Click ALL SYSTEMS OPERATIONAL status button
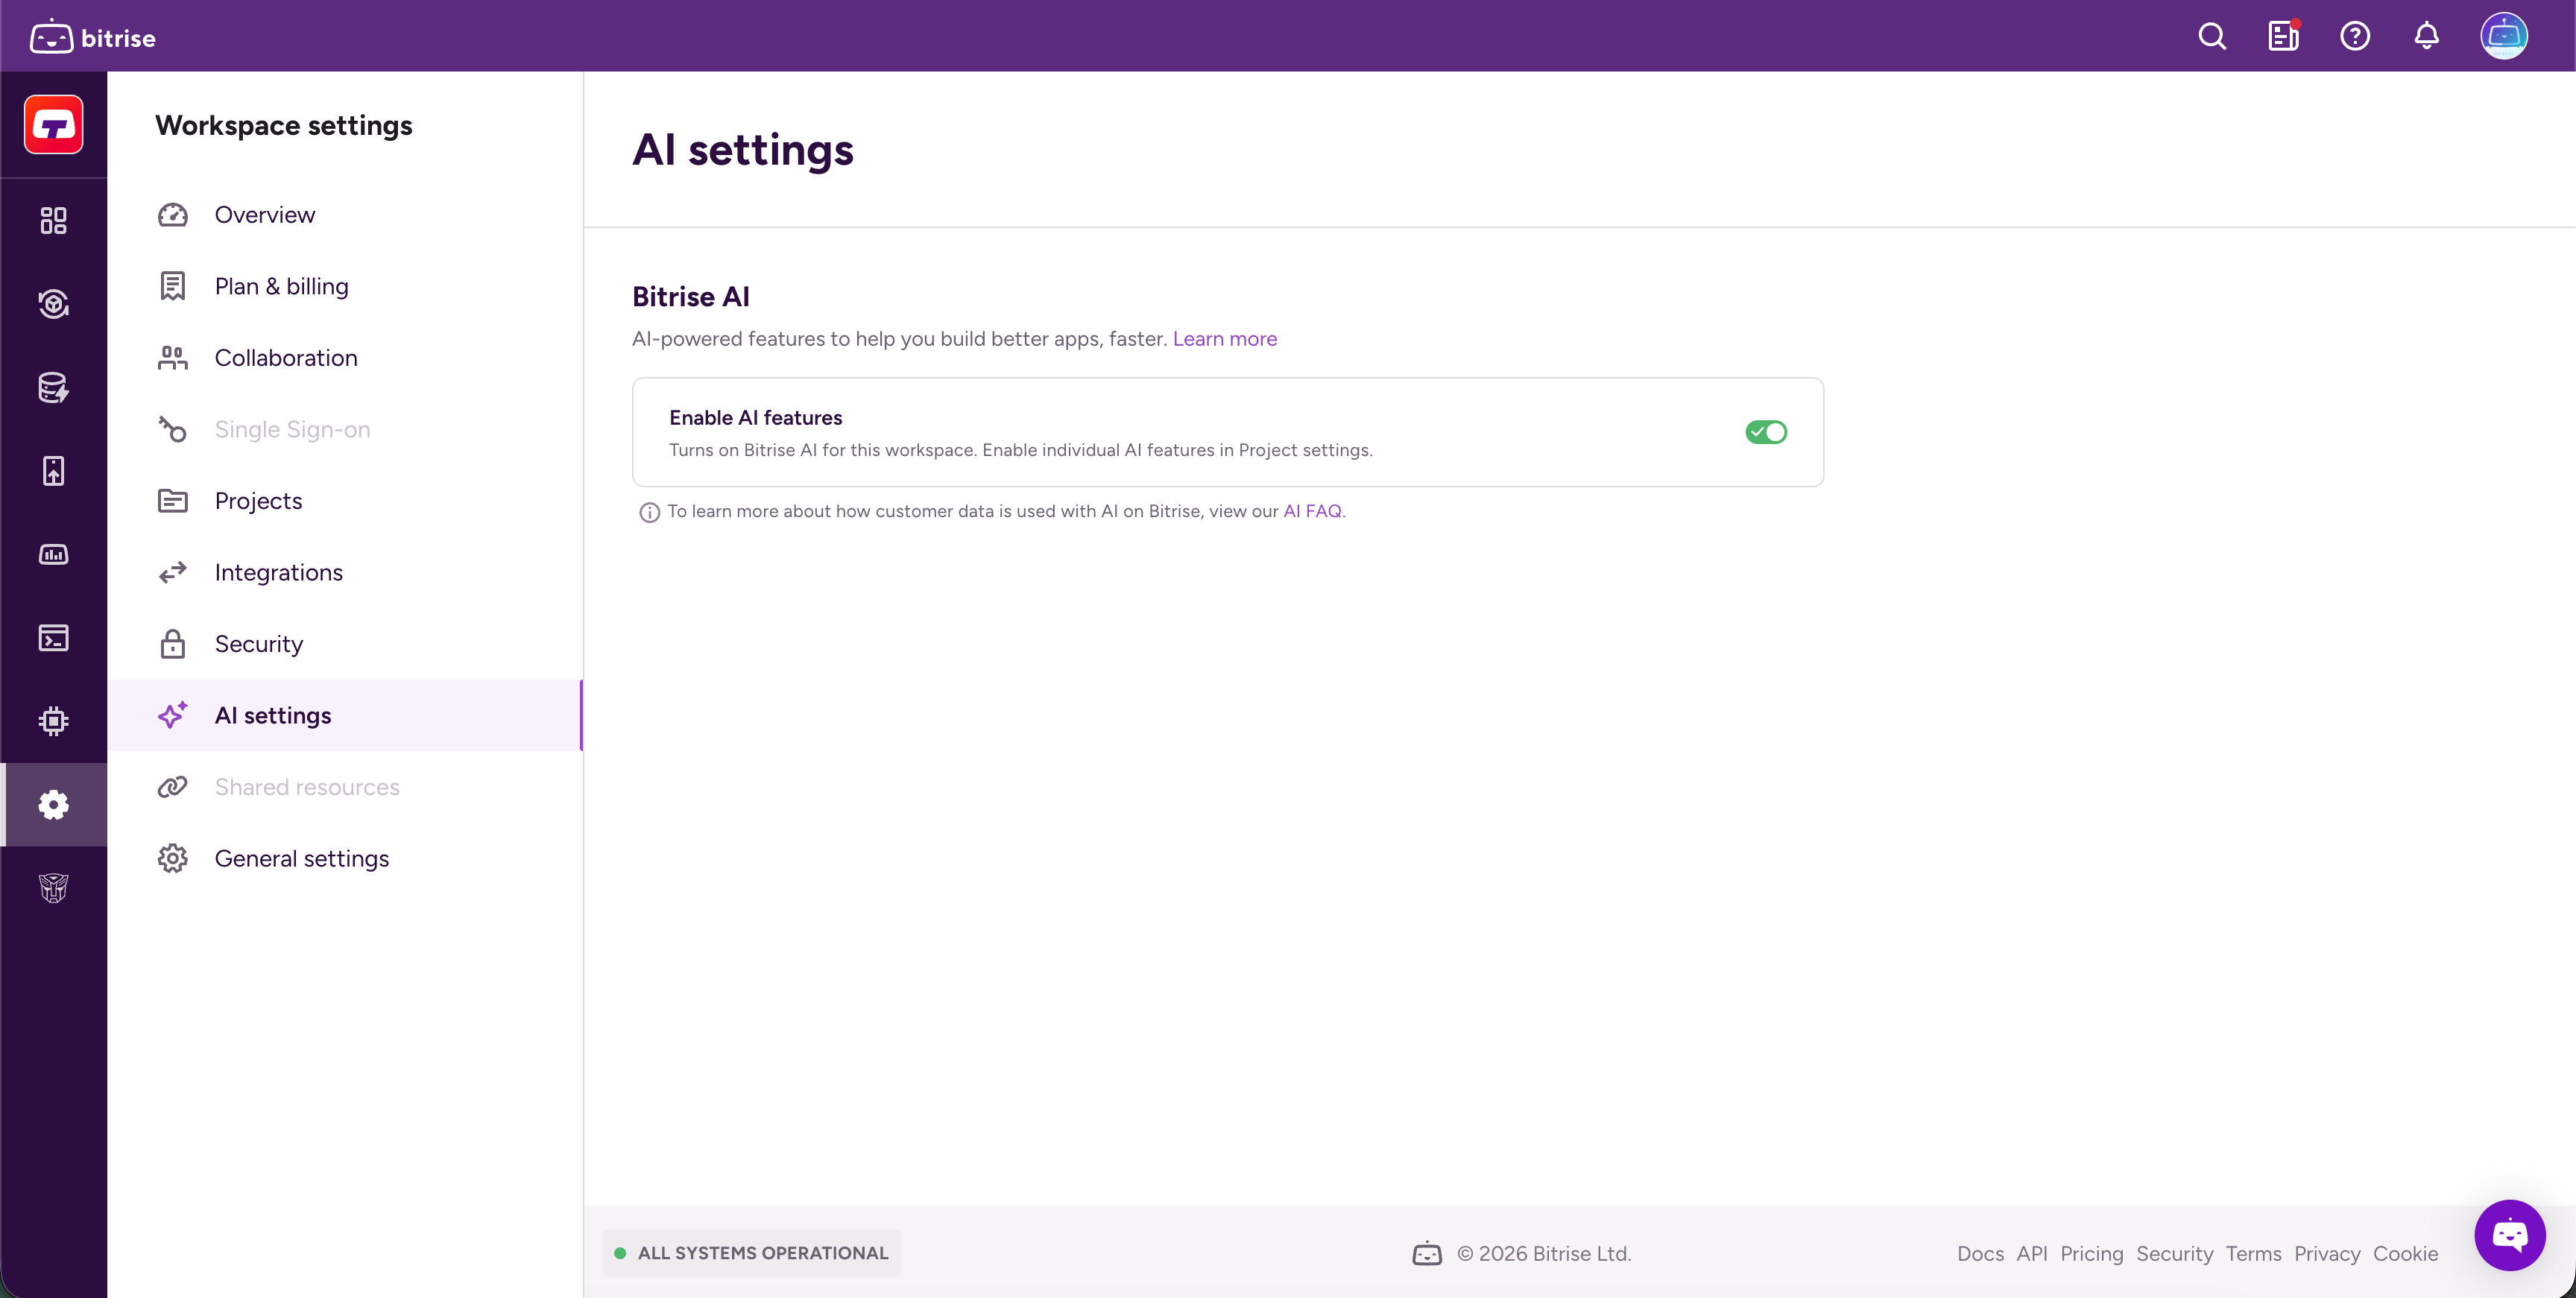Image resolution: width=2576 pixels, height=1298 pixels. point(751,1254)
